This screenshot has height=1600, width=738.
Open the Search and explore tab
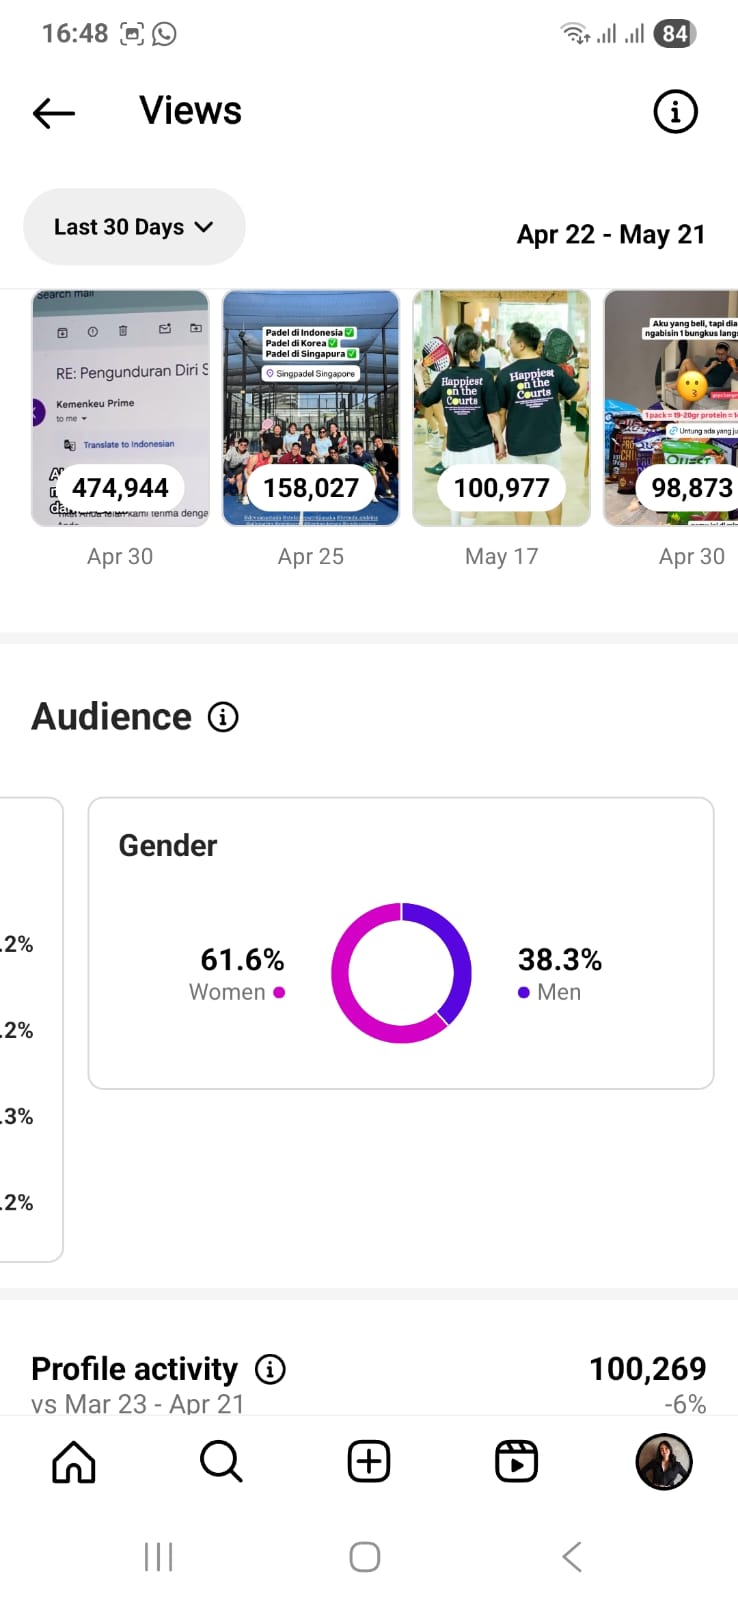click(221, 1462)
